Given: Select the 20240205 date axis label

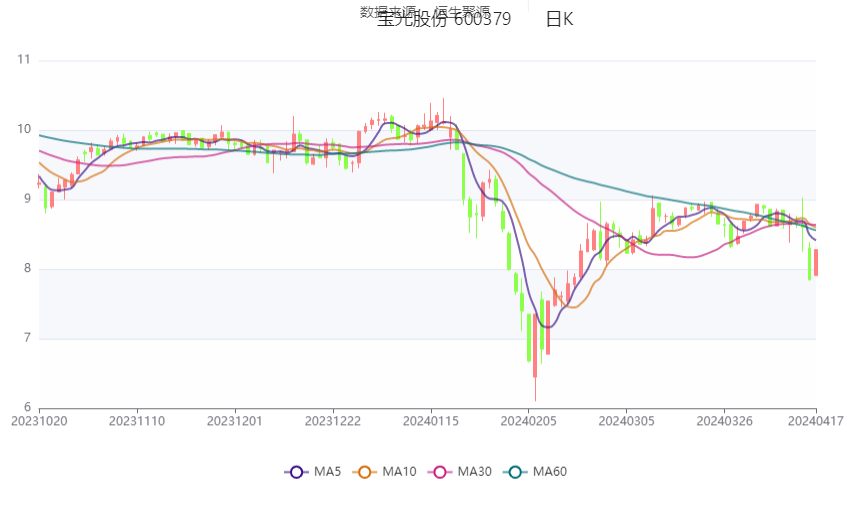Looking at the screenshot, I should point(529,422).
